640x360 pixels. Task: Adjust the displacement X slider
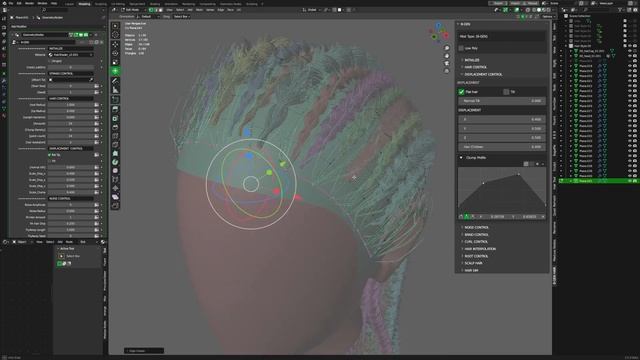[502, 120]
